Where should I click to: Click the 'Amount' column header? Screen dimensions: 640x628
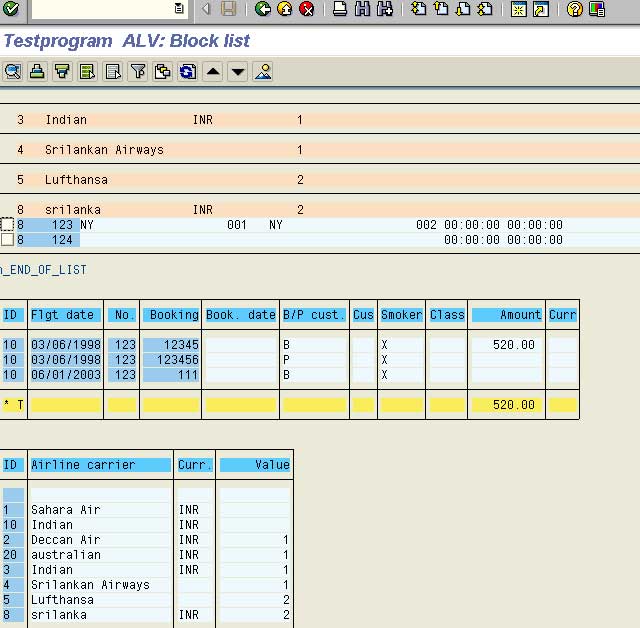507,315
